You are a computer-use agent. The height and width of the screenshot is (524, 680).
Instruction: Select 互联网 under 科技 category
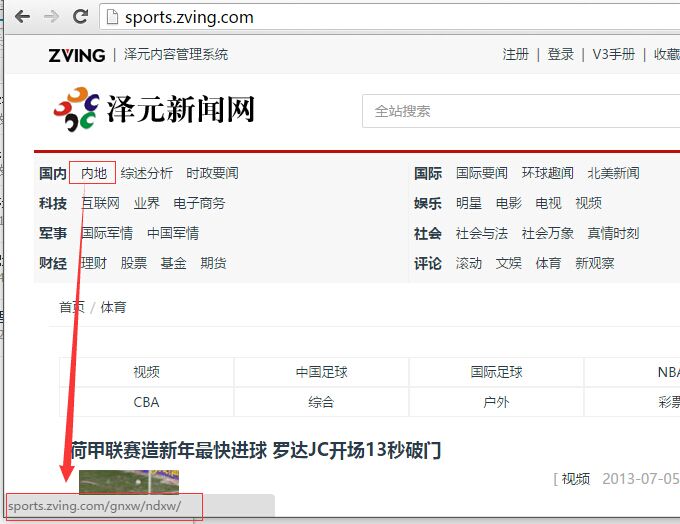coord(100,203)
